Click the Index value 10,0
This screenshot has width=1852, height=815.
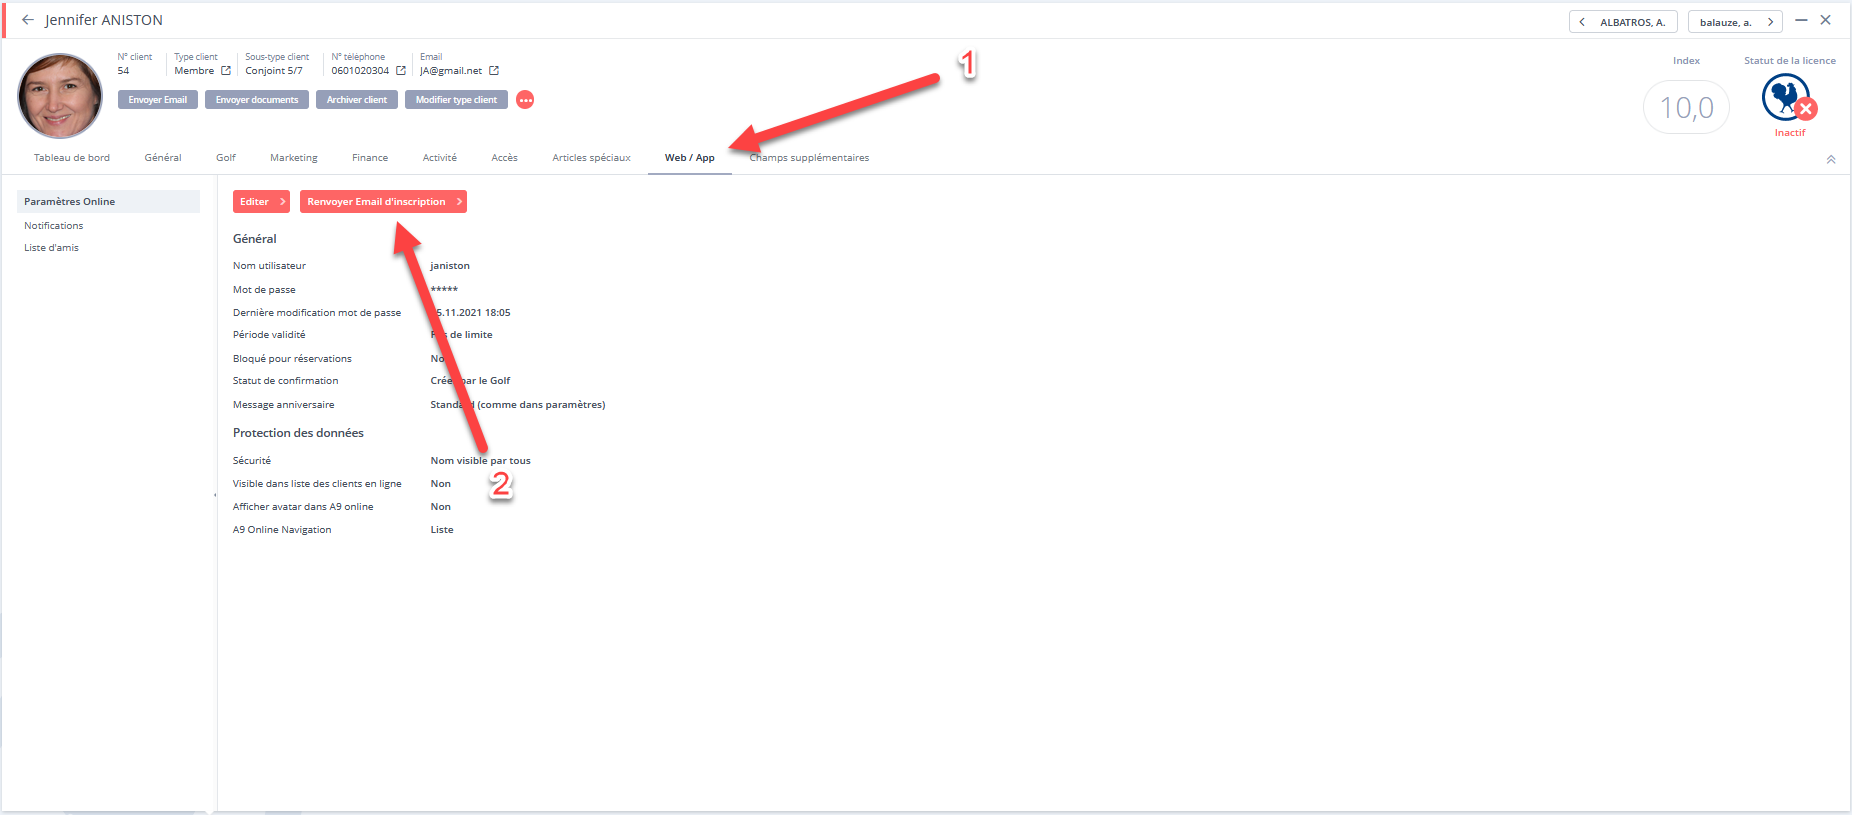[1687, 107]
